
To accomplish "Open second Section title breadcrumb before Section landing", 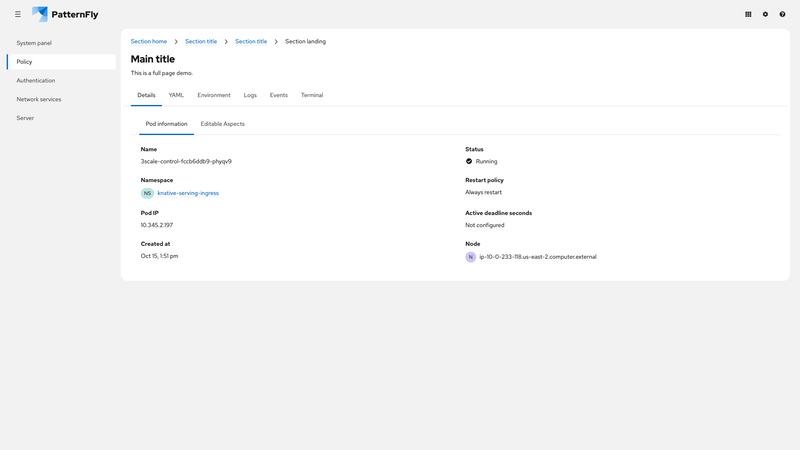I will click(x=251, y=41).
